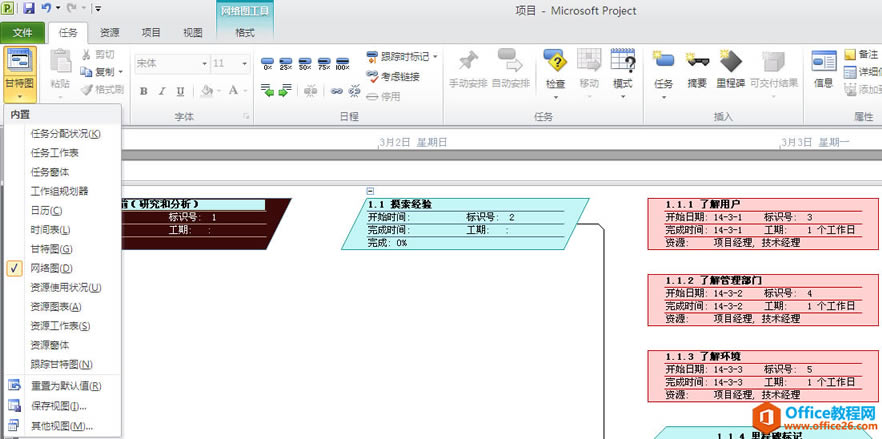Click the Save icon in quick access toolbar

29,8
